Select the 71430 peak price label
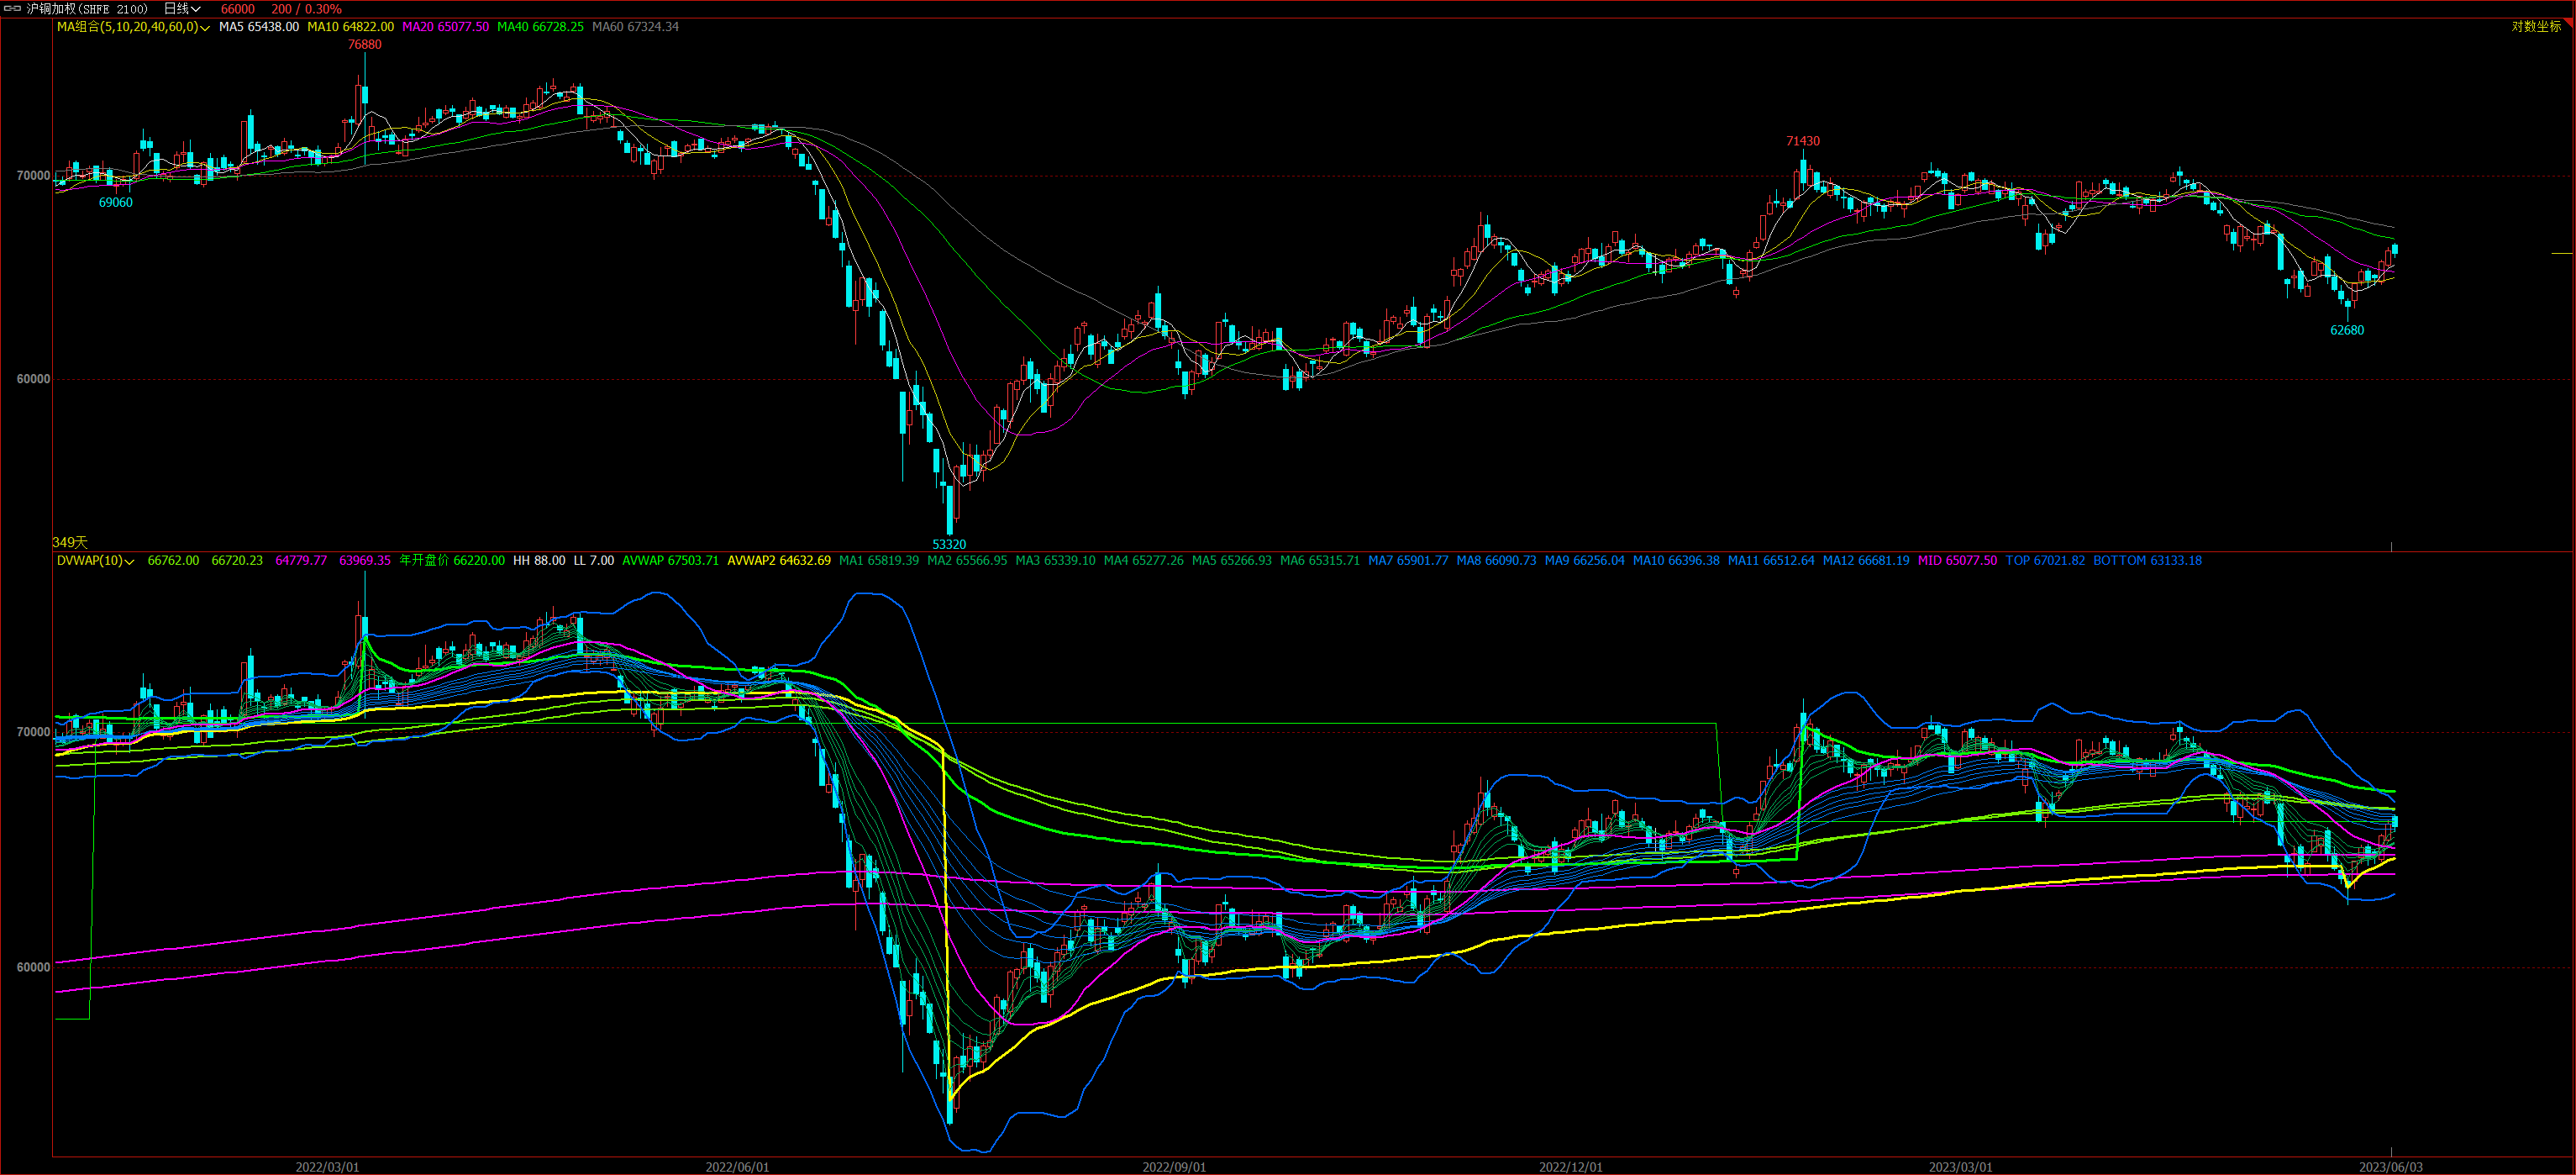This screenshot has height=1175, width=2576. click(1803, 141)
